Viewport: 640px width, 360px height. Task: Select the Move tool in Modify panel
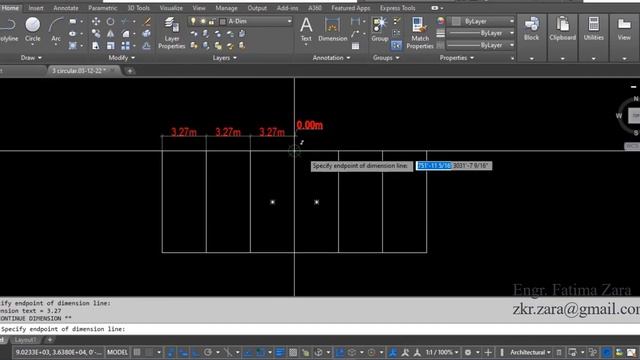coord(96,21)
